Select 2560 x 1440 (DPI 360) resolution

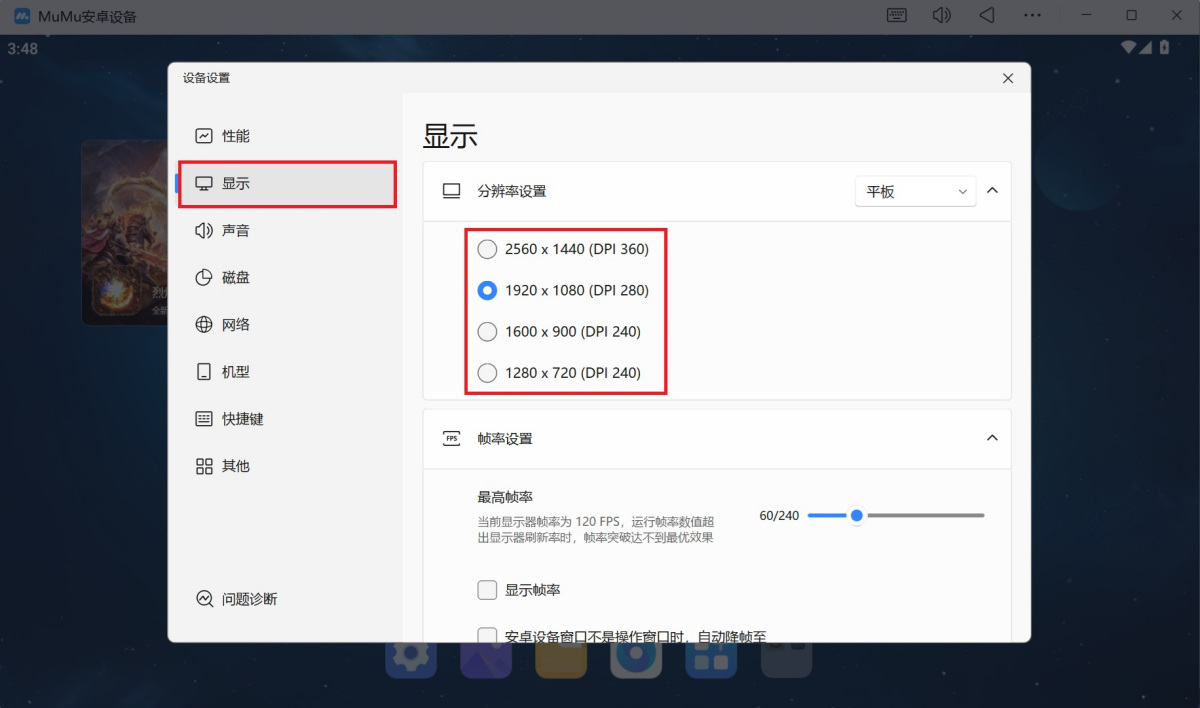pyautogui.click(x=487, y=249)
